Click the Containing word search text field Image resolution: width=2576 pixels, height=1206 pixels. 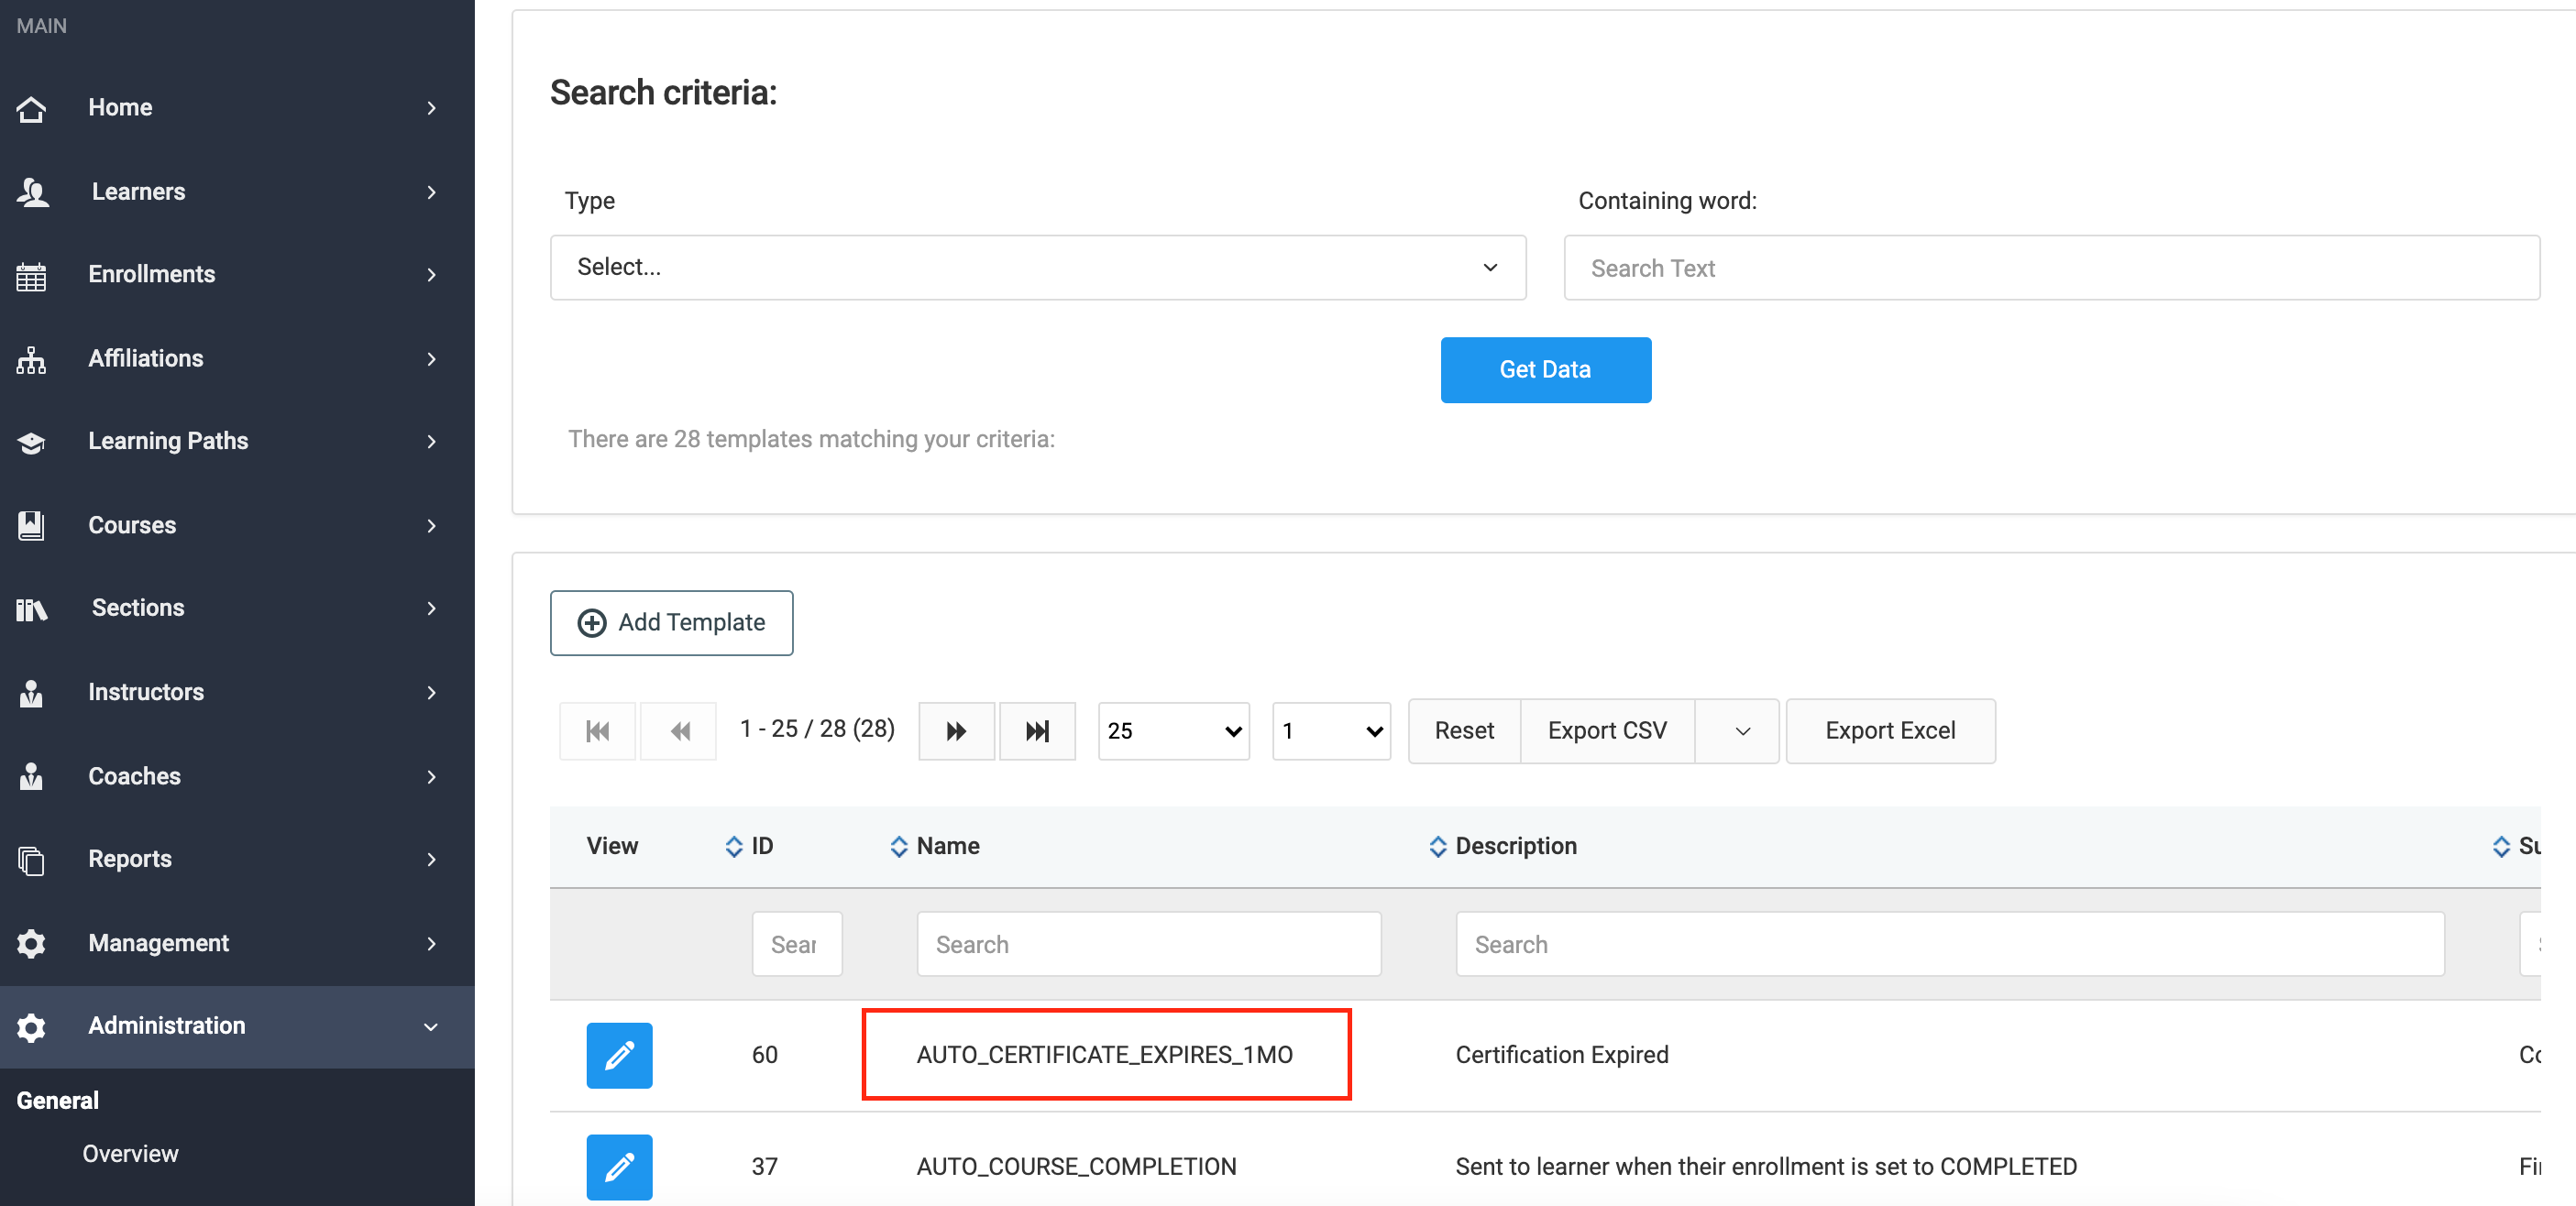2050,268
